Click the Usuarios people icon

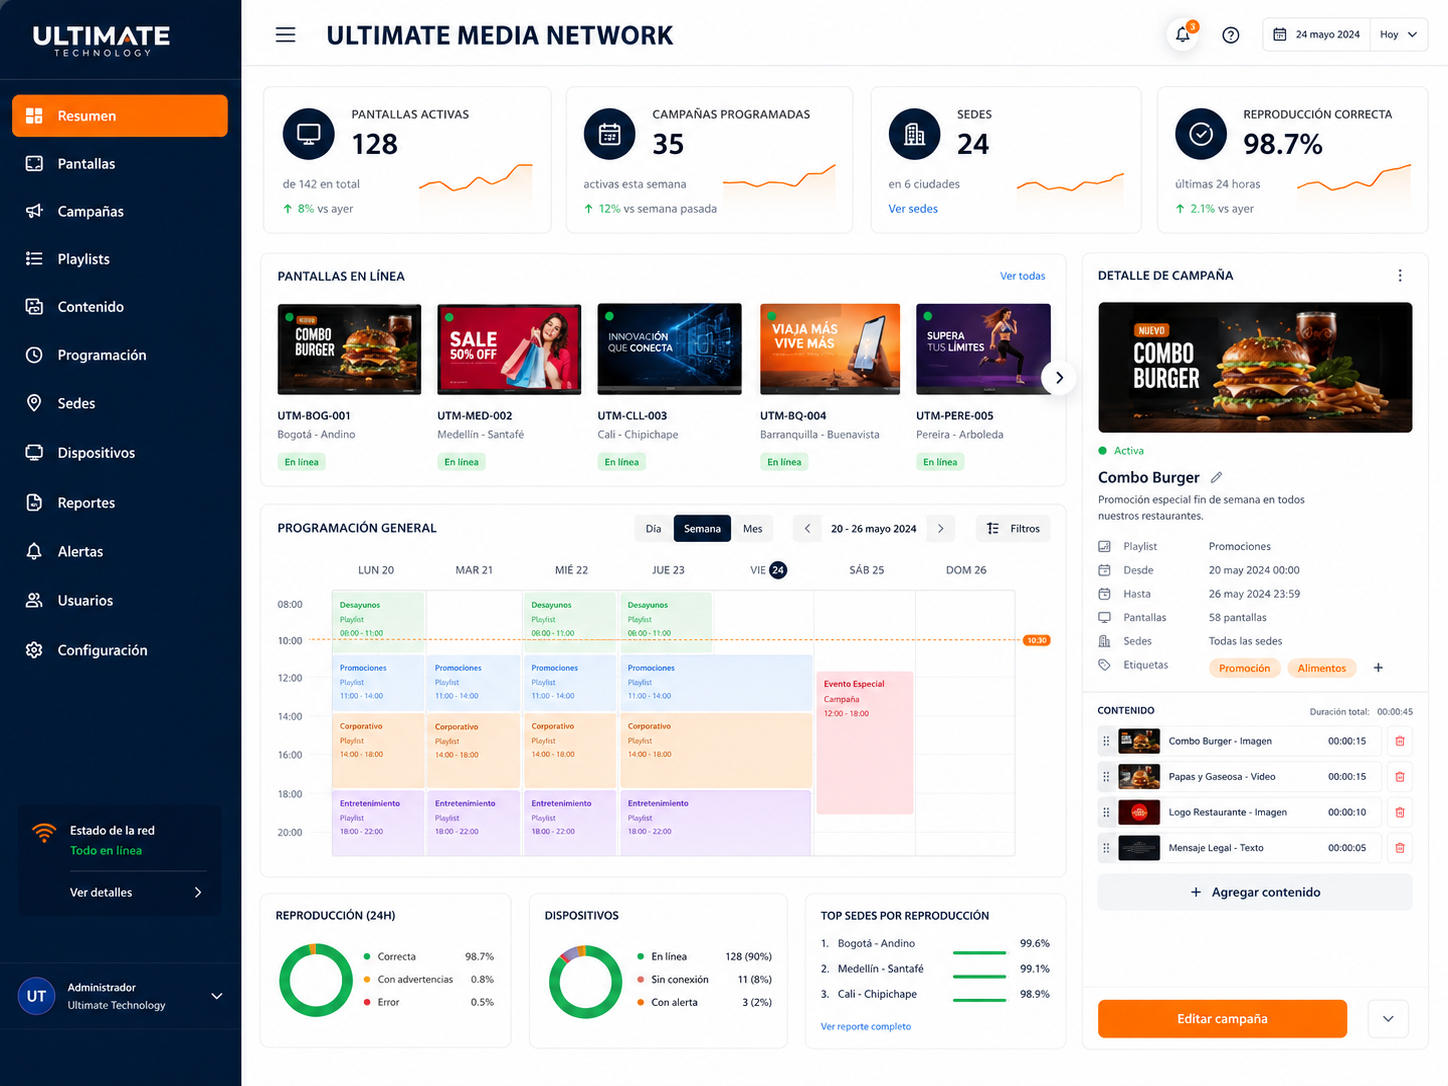click(x=34, y=601)
